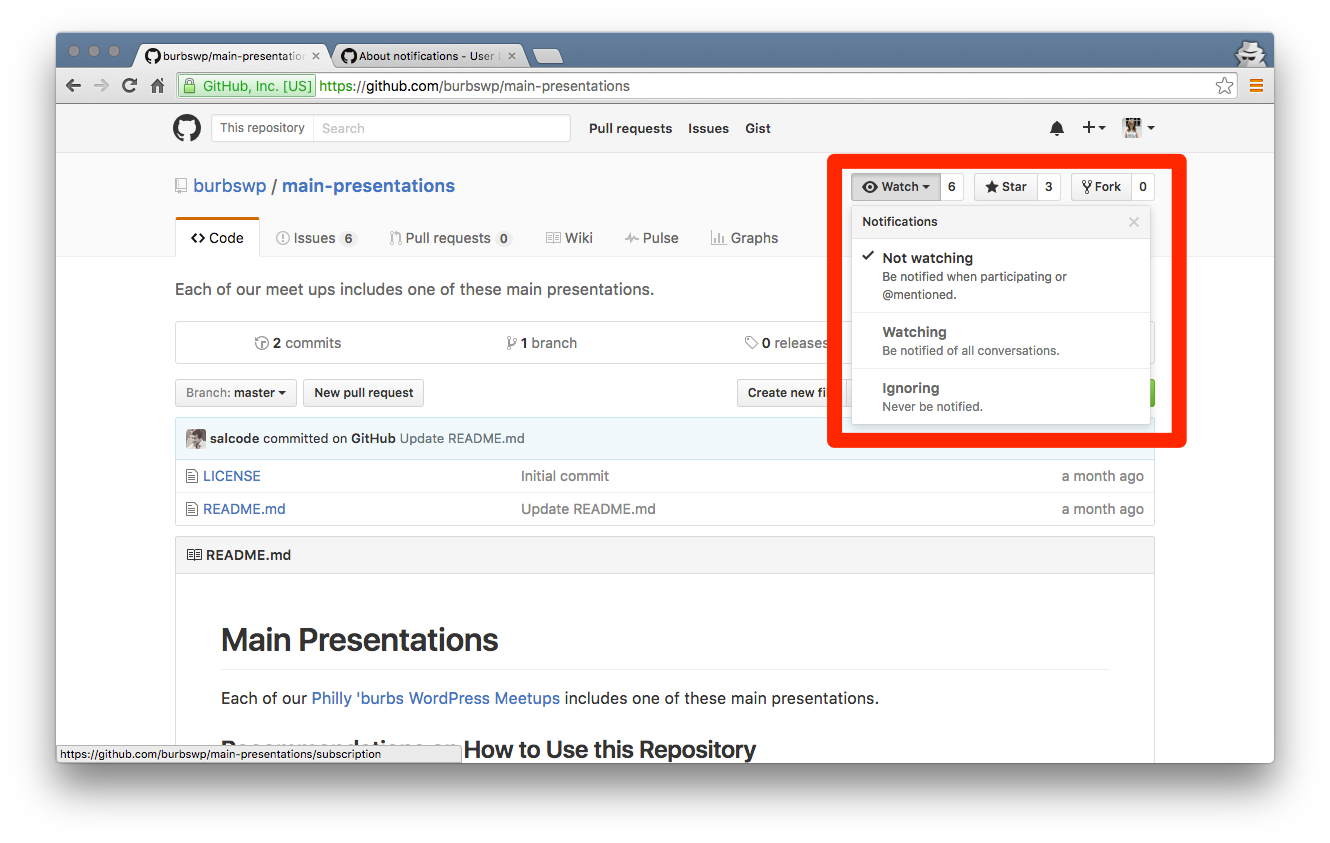The height and width of the screenshot is (843, 1330).
Task: Click the stargazers count 3
Action: (x=1049, y=187)
